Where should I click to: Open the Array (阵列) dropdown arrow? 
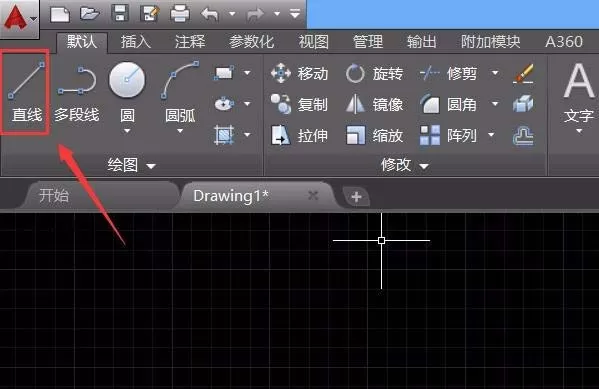pyautogui.click(x=491, y=135)
